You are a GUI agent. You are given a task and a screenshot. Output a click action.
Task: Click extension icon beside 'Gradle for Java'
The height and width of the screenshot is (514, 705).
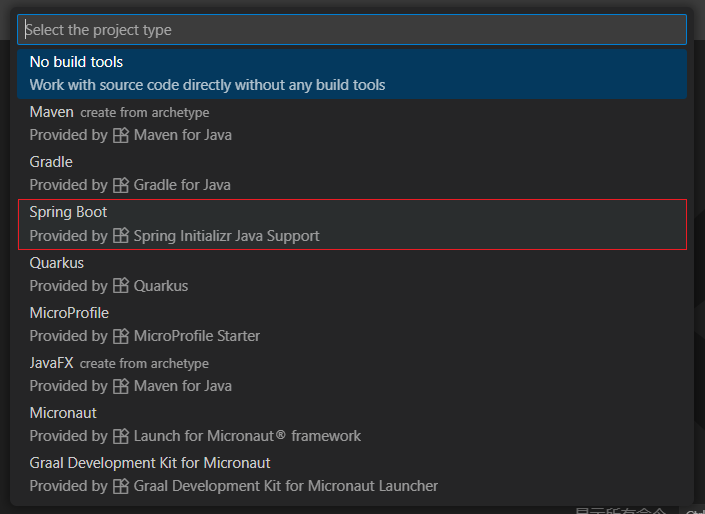click(120, 185)
